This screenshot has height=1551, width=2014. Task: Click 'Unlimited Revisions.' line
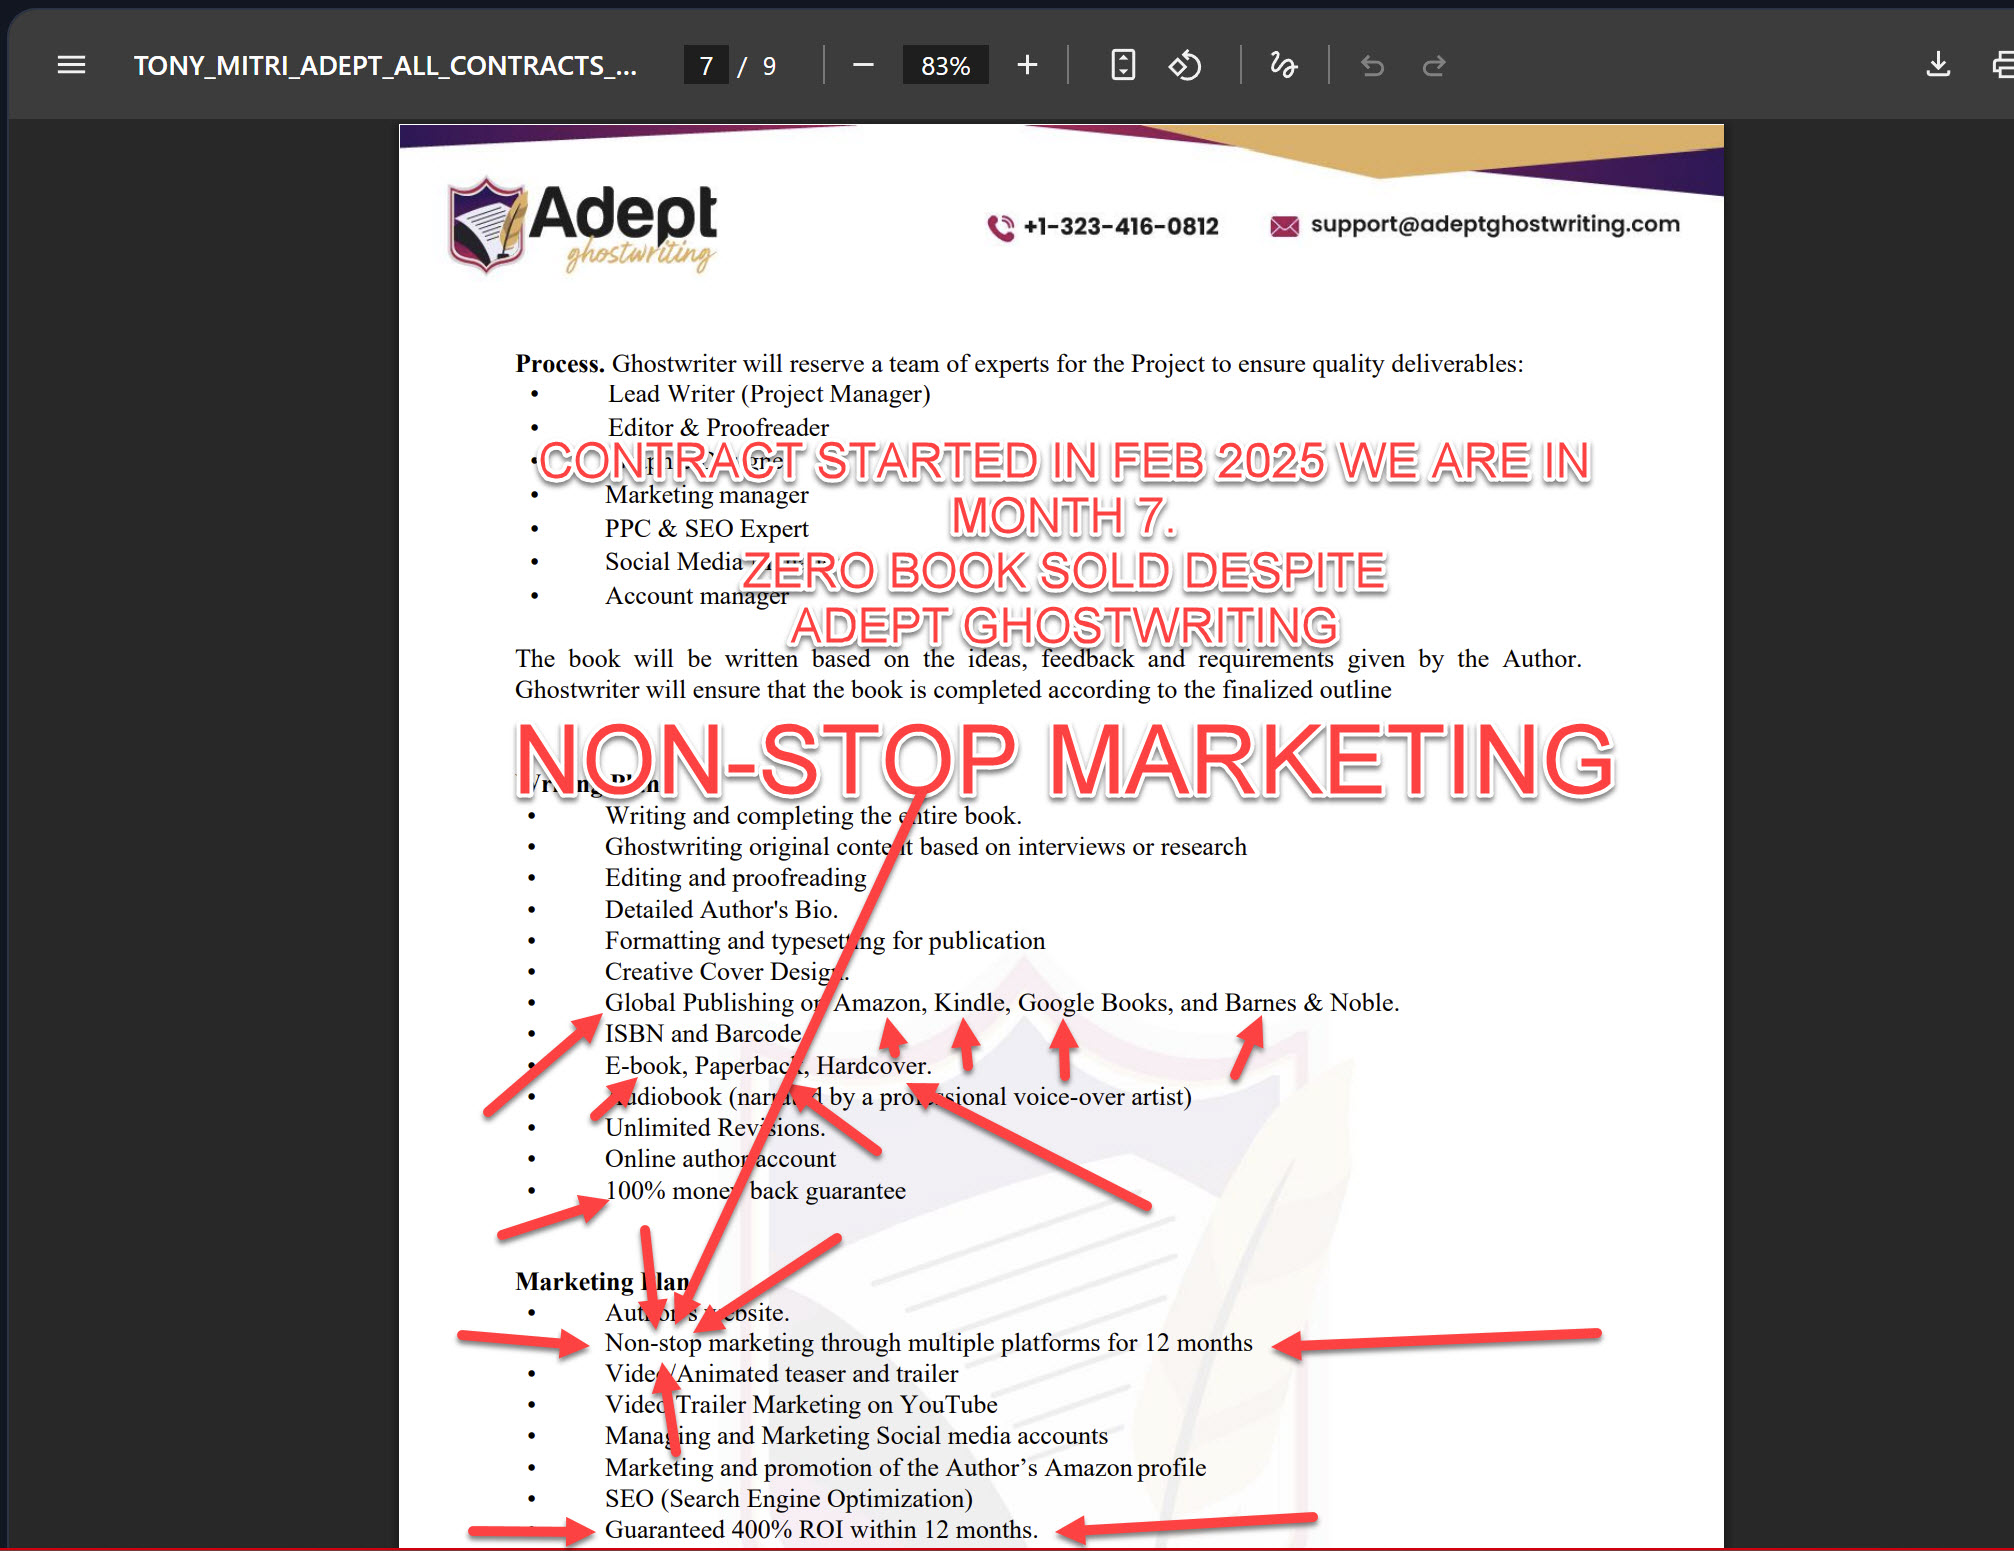(715, 1128)
